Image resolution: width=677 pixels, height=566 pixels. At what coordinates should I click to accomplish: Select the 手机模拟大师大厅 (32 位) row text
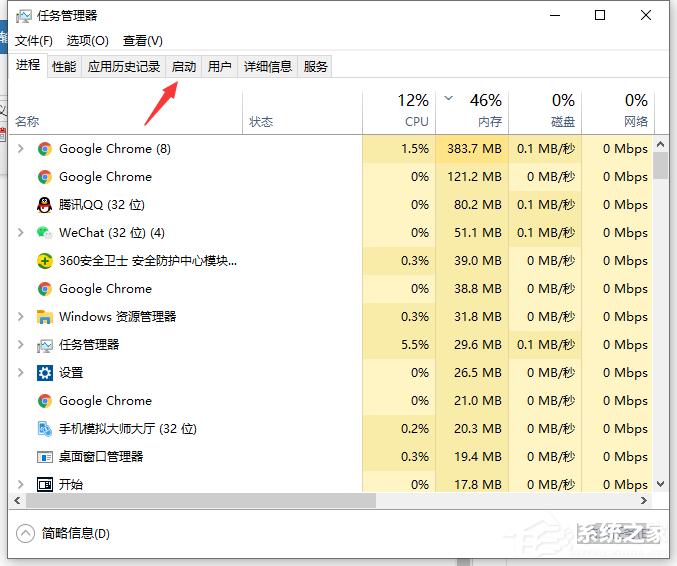pyautogui.click(x=128, y=429)
